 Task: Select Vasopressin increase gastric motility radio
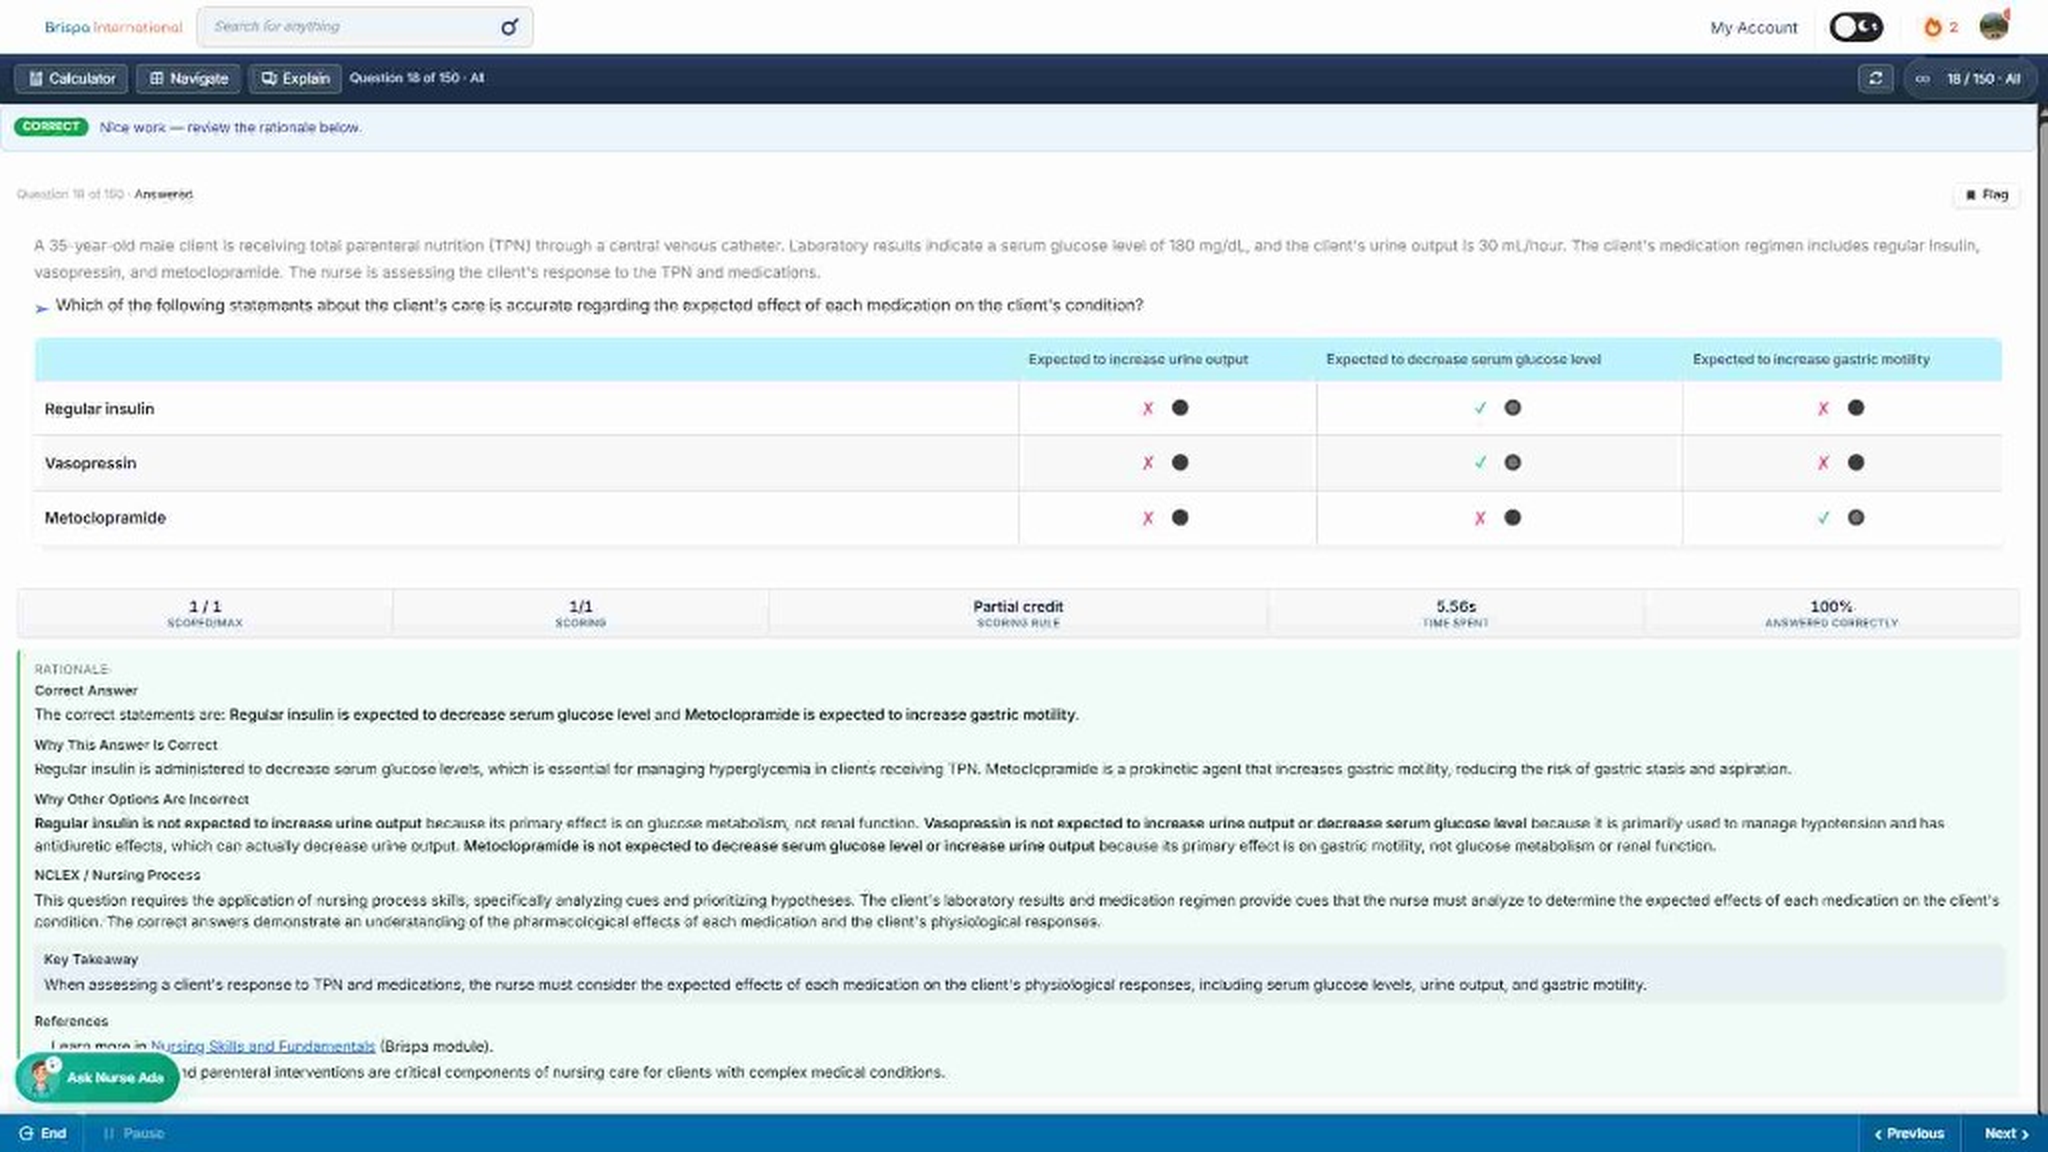click(1856, 463)
